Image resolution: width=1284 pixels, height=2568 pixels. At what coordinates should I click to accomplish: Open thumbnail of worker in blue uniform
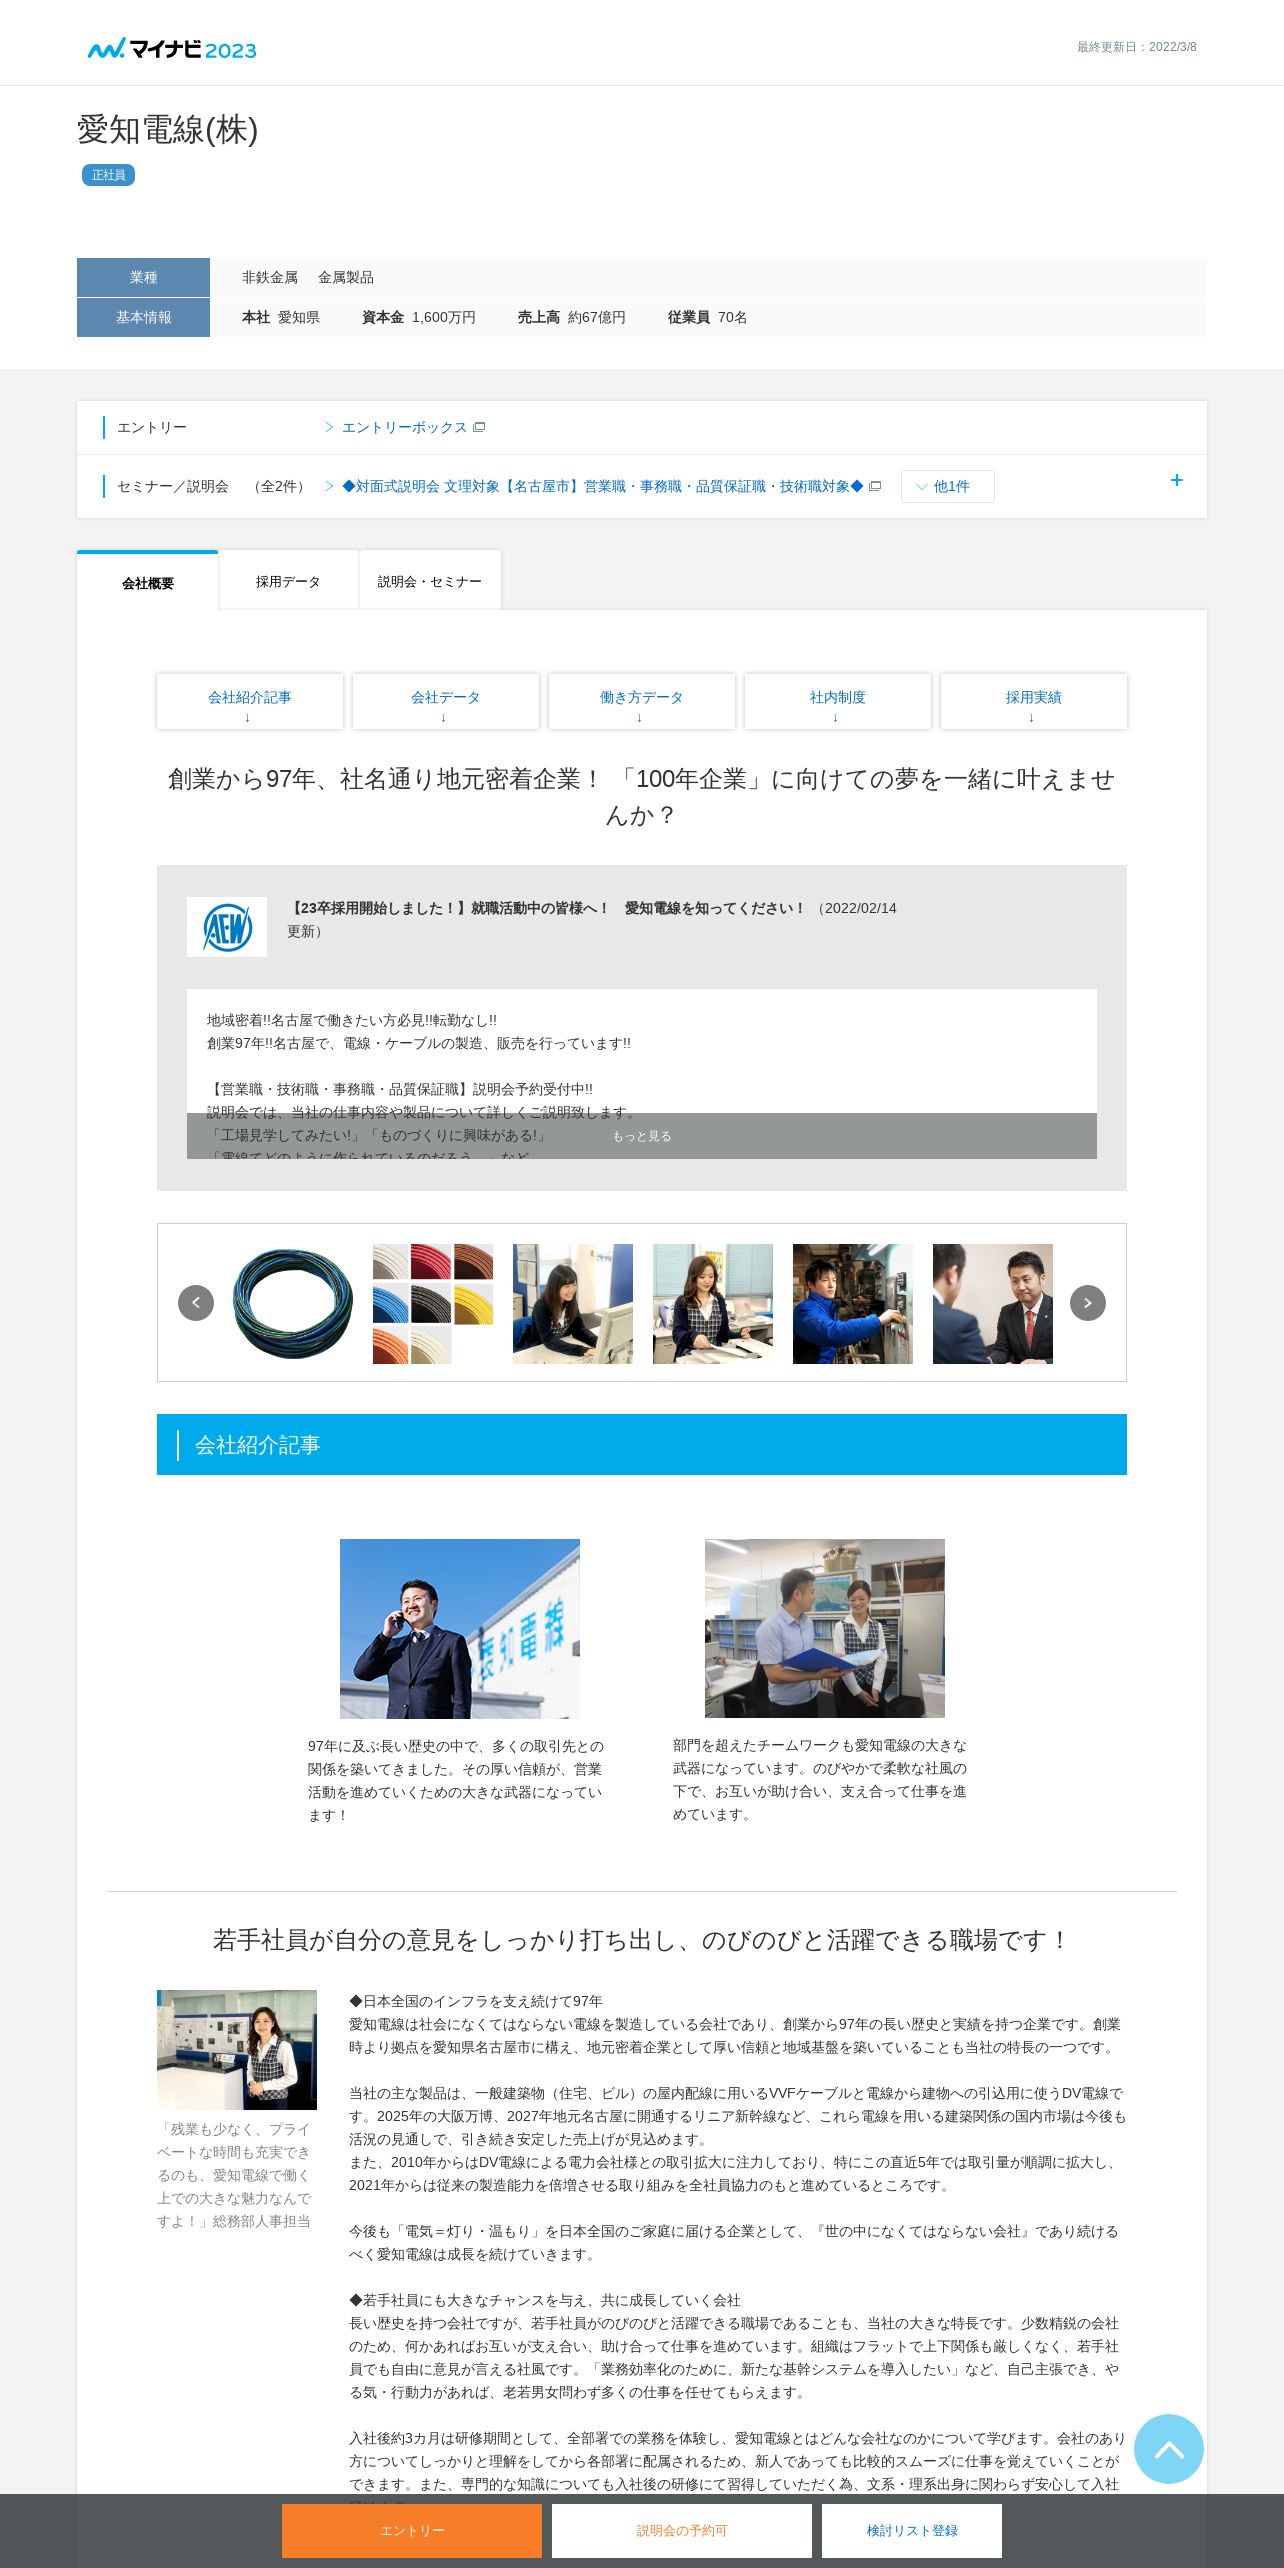(853, 1304)
